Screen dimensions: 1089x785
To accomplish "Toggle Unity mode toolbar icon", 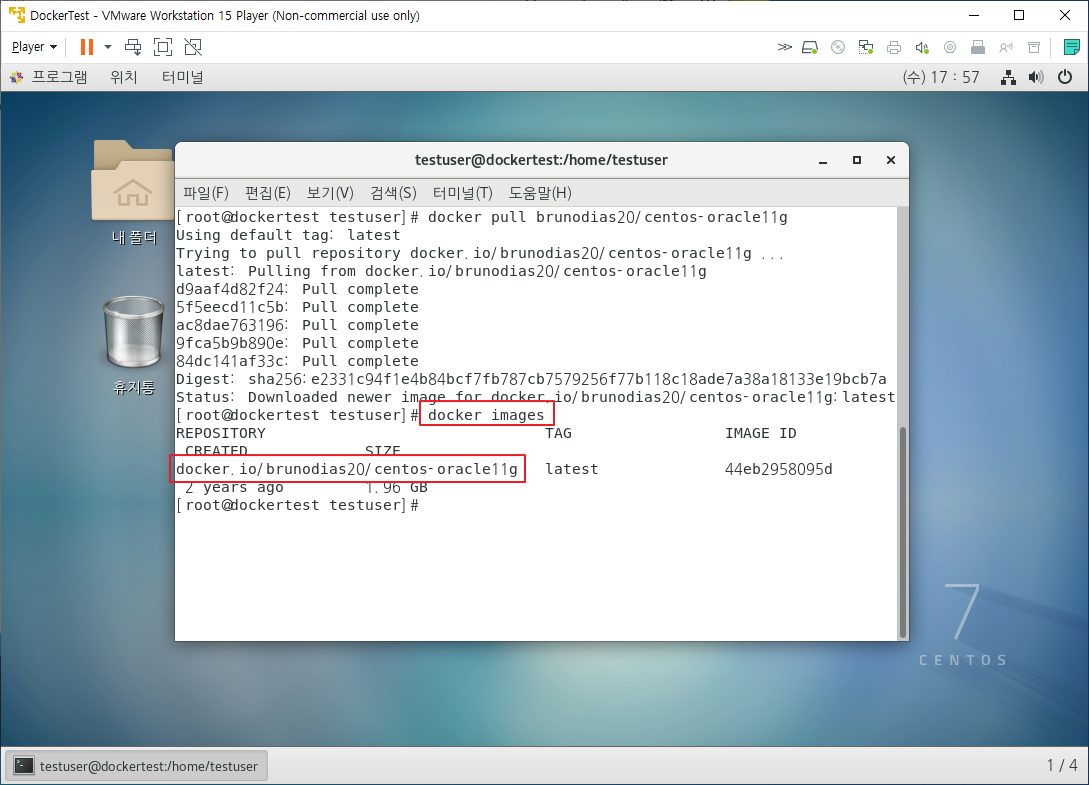I will (x=193, y=47).
